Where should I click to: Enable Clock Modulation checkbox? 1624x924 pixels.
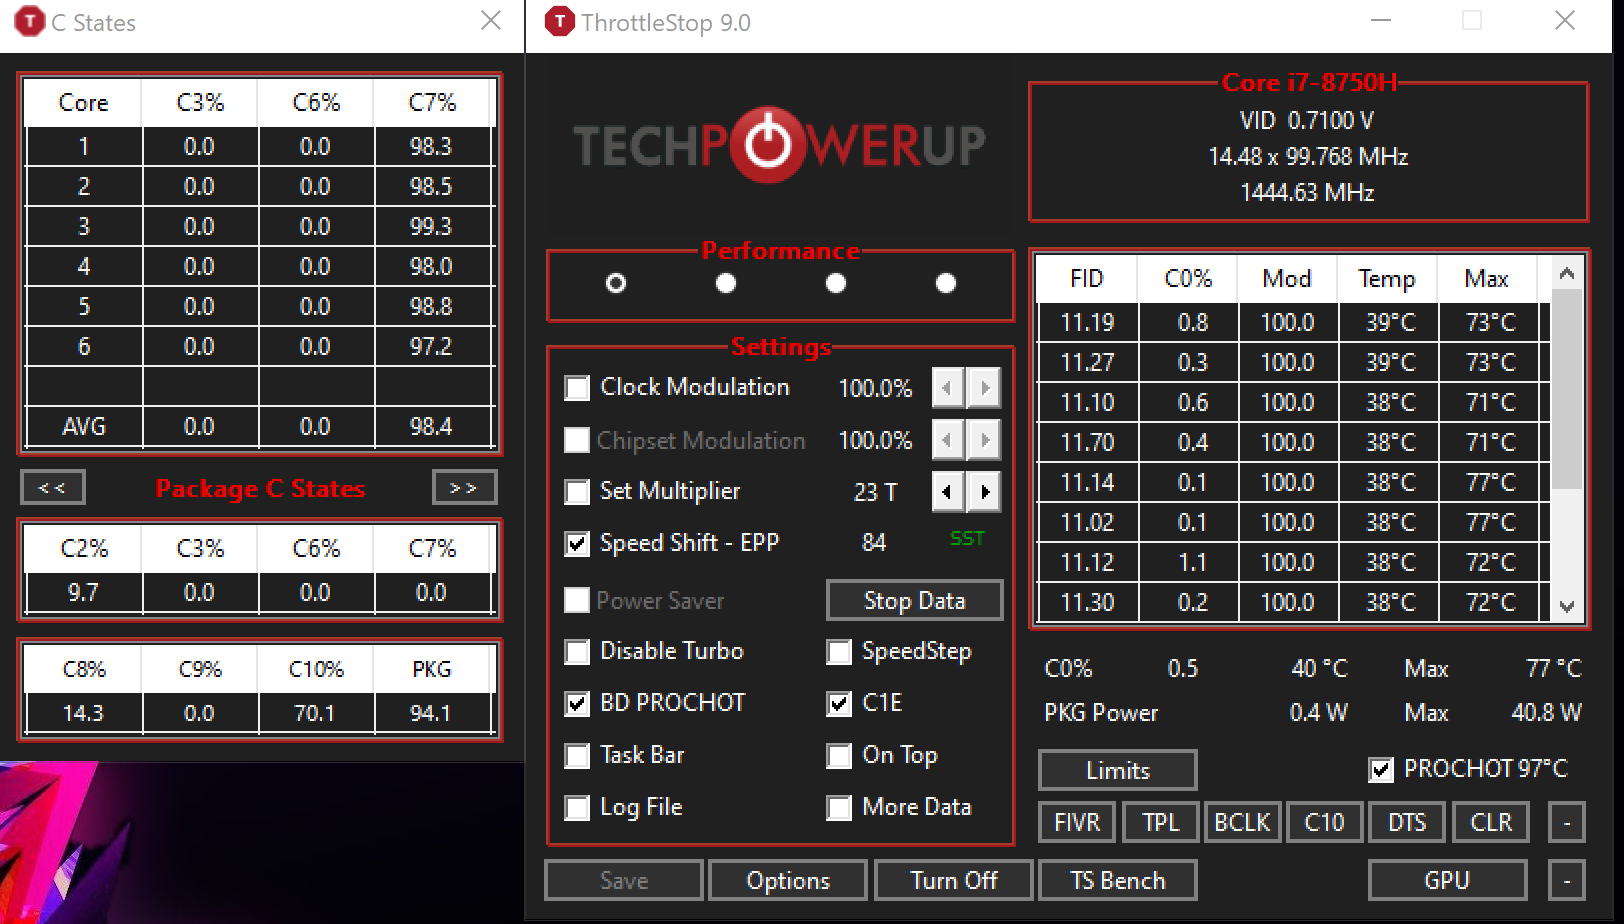point(577,388)
